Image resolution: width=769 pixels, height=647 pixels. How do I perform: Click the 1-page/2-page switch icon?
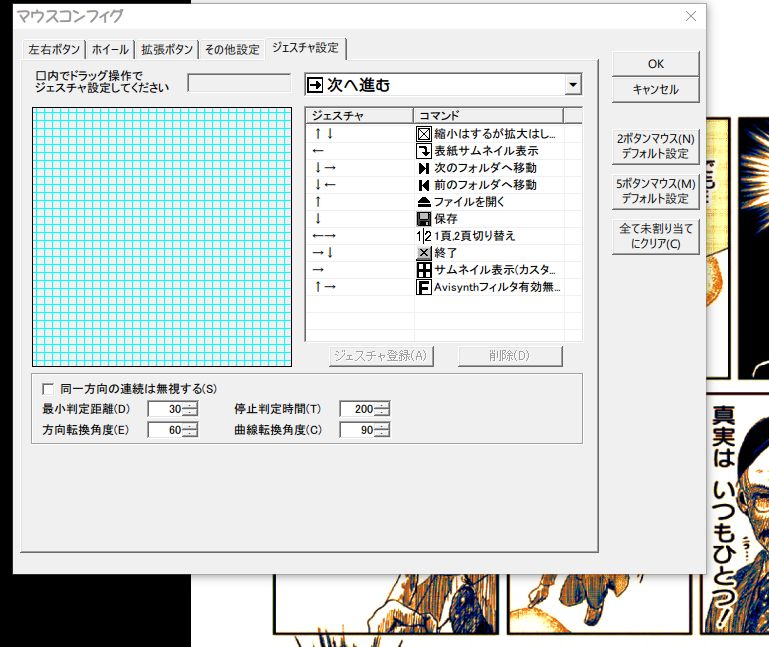(424, 236)
